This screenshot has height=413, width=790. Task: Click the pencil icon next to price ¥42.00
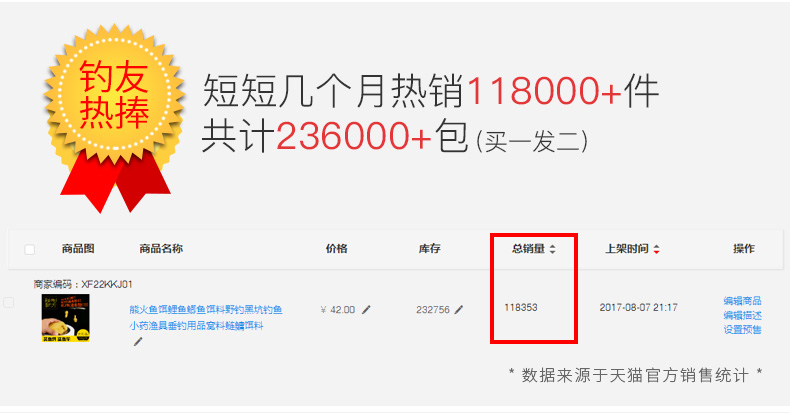pyautogui.click(x=366, y=309)
